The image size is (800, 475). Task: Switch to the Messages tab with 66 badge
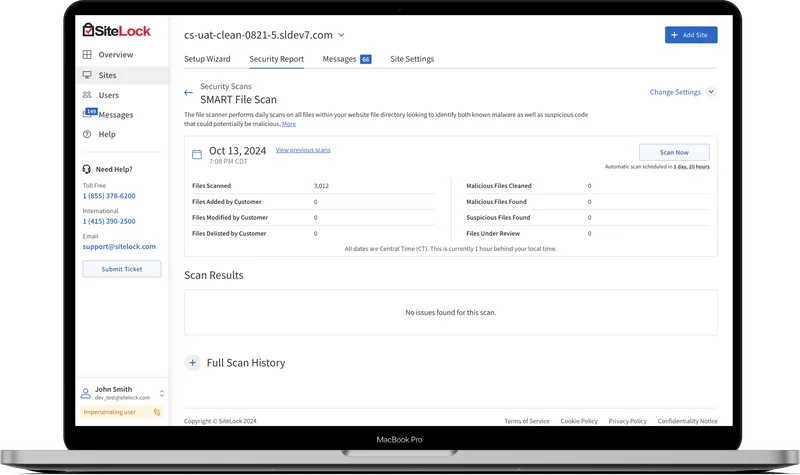347,59
